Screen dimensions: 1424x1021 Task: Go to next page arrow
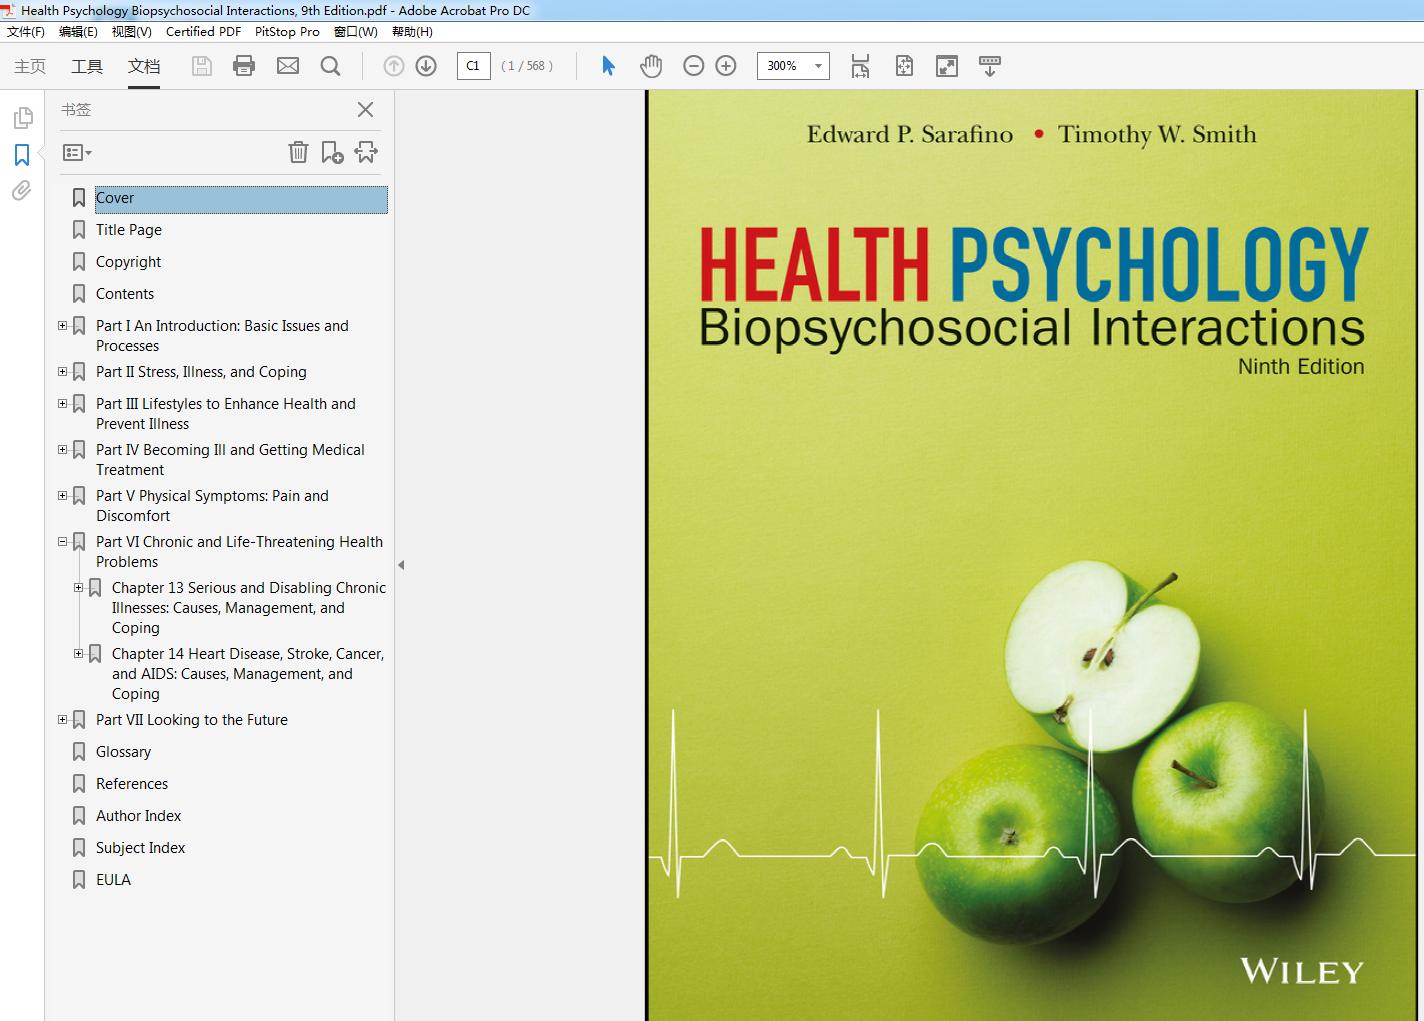[426, 66]
